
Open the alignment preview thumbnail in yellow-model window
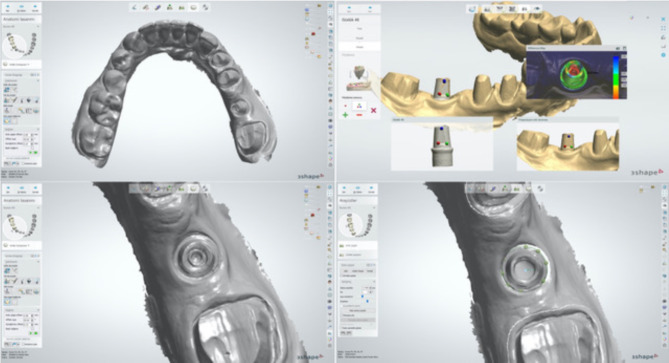[359, 78]
